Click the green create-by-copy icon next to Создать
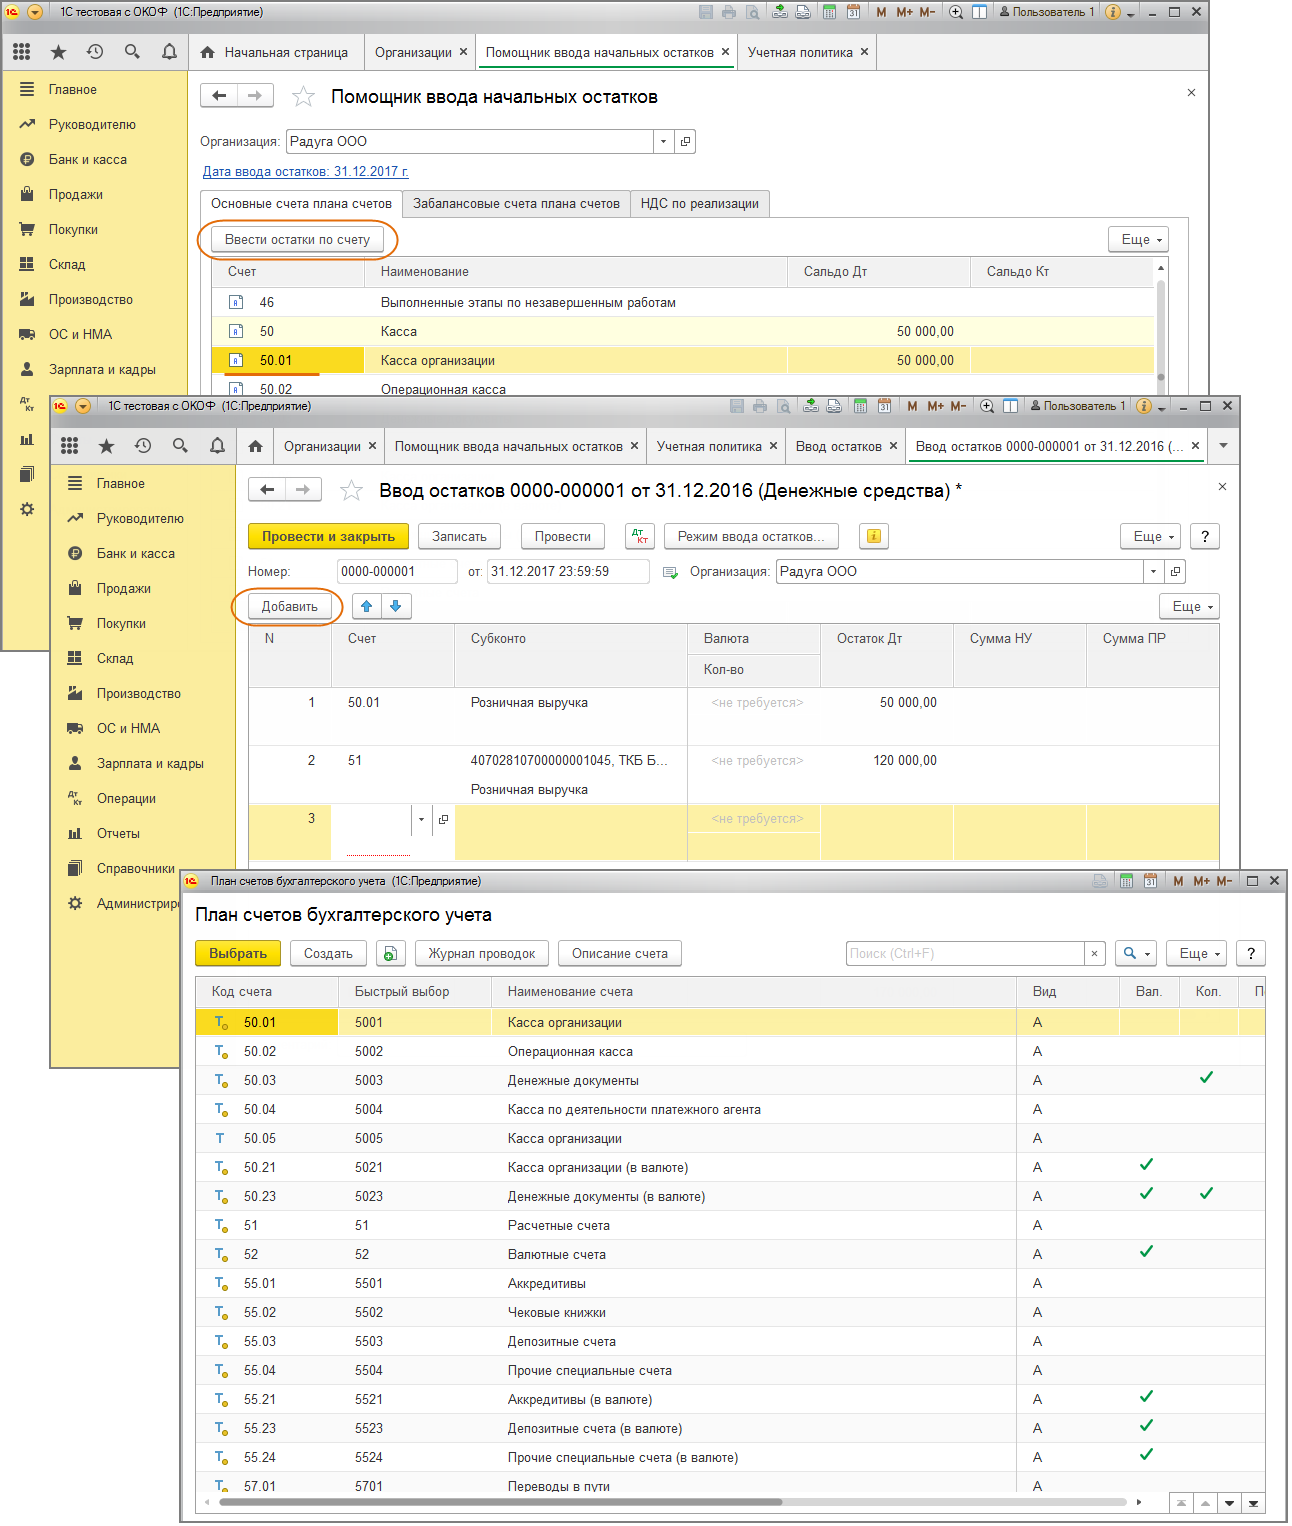The image size is (1292, 1526). tap(390, 954)
